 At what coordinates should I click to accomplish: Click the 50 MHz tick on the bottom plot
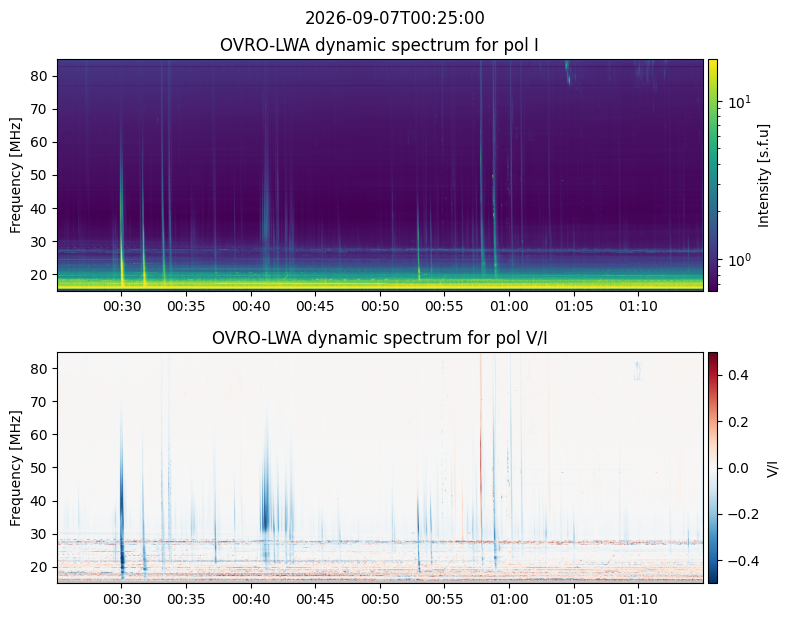coord(39,468)
